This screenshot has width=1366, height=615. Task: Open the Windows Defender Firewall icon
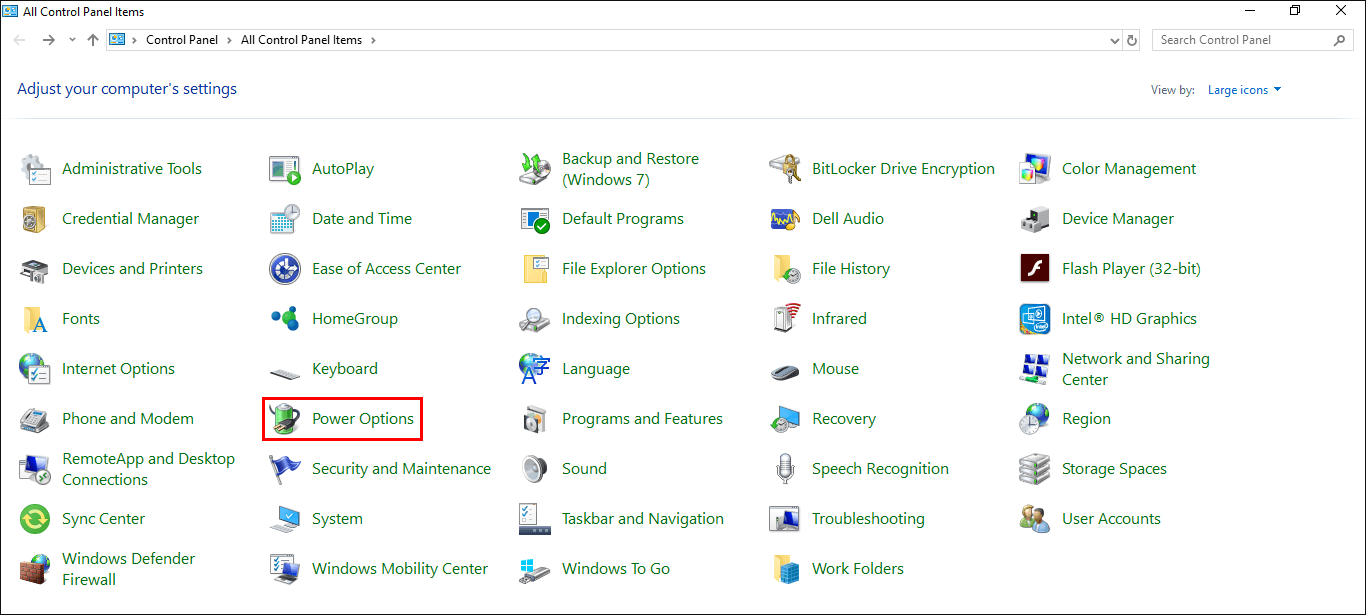35,569
